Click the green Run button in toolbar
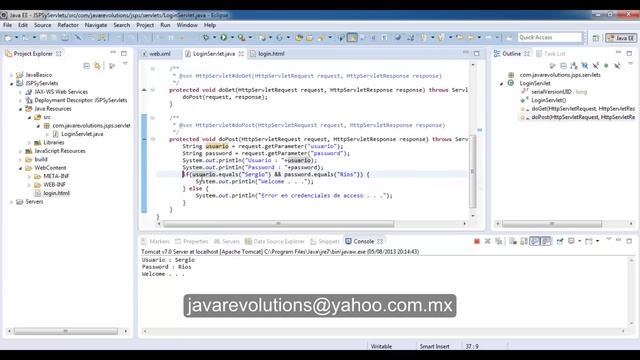Screen dimensions: 640x360 (x=224, y=38)
